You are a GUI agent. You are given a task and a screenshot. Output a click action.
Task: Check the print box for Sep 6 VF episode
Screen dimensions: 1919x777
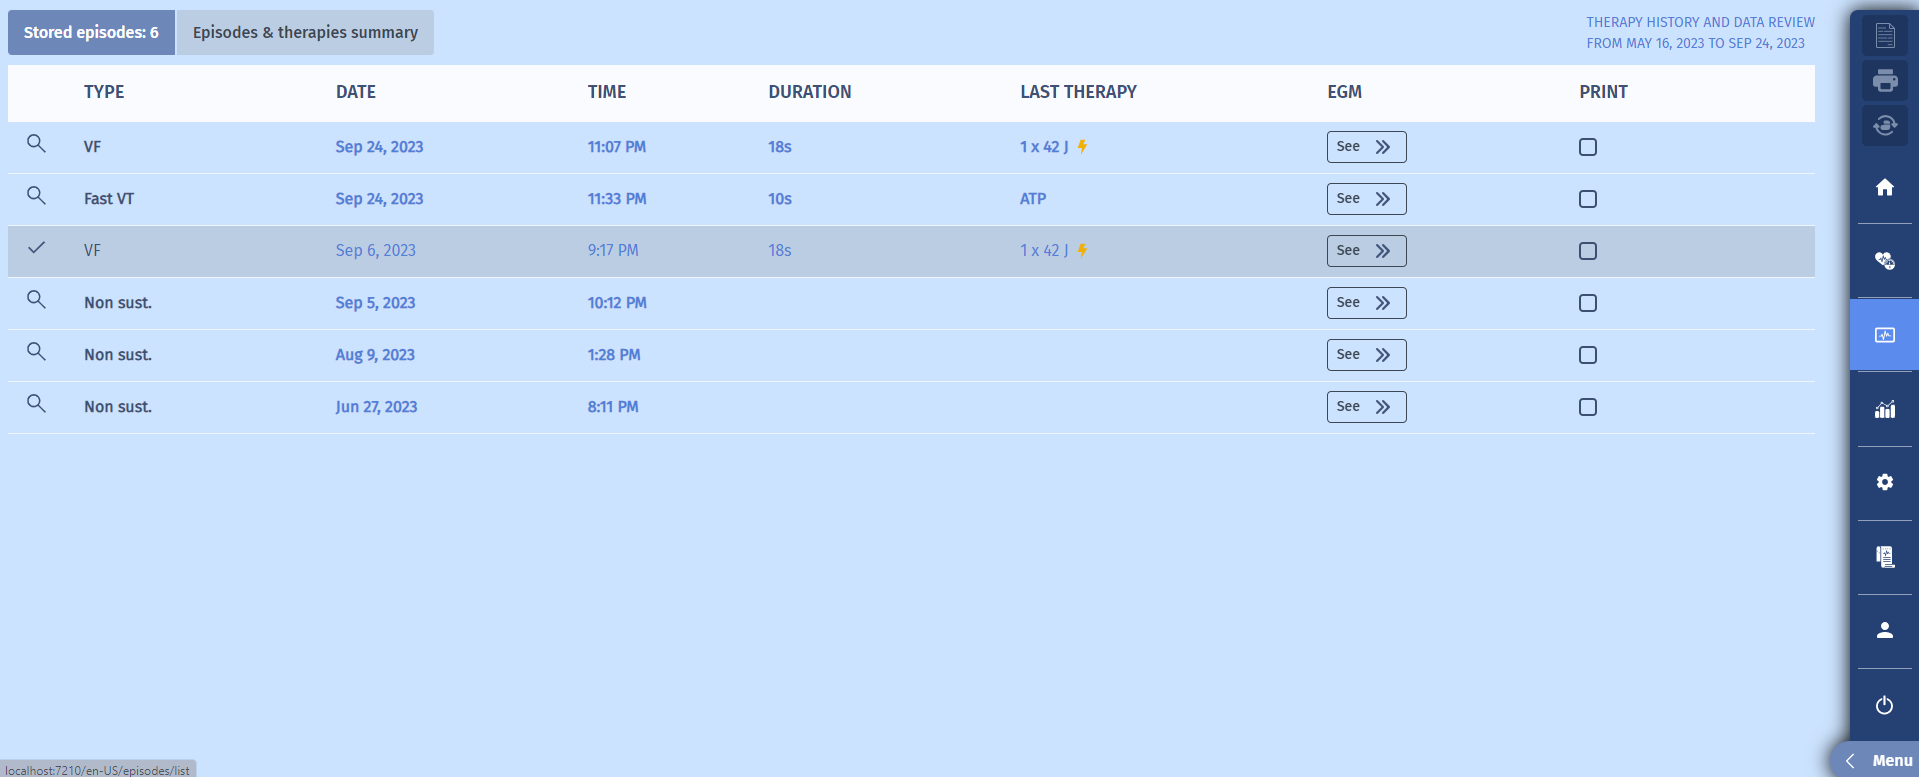pyautogui.click(x=1587, y=251)
